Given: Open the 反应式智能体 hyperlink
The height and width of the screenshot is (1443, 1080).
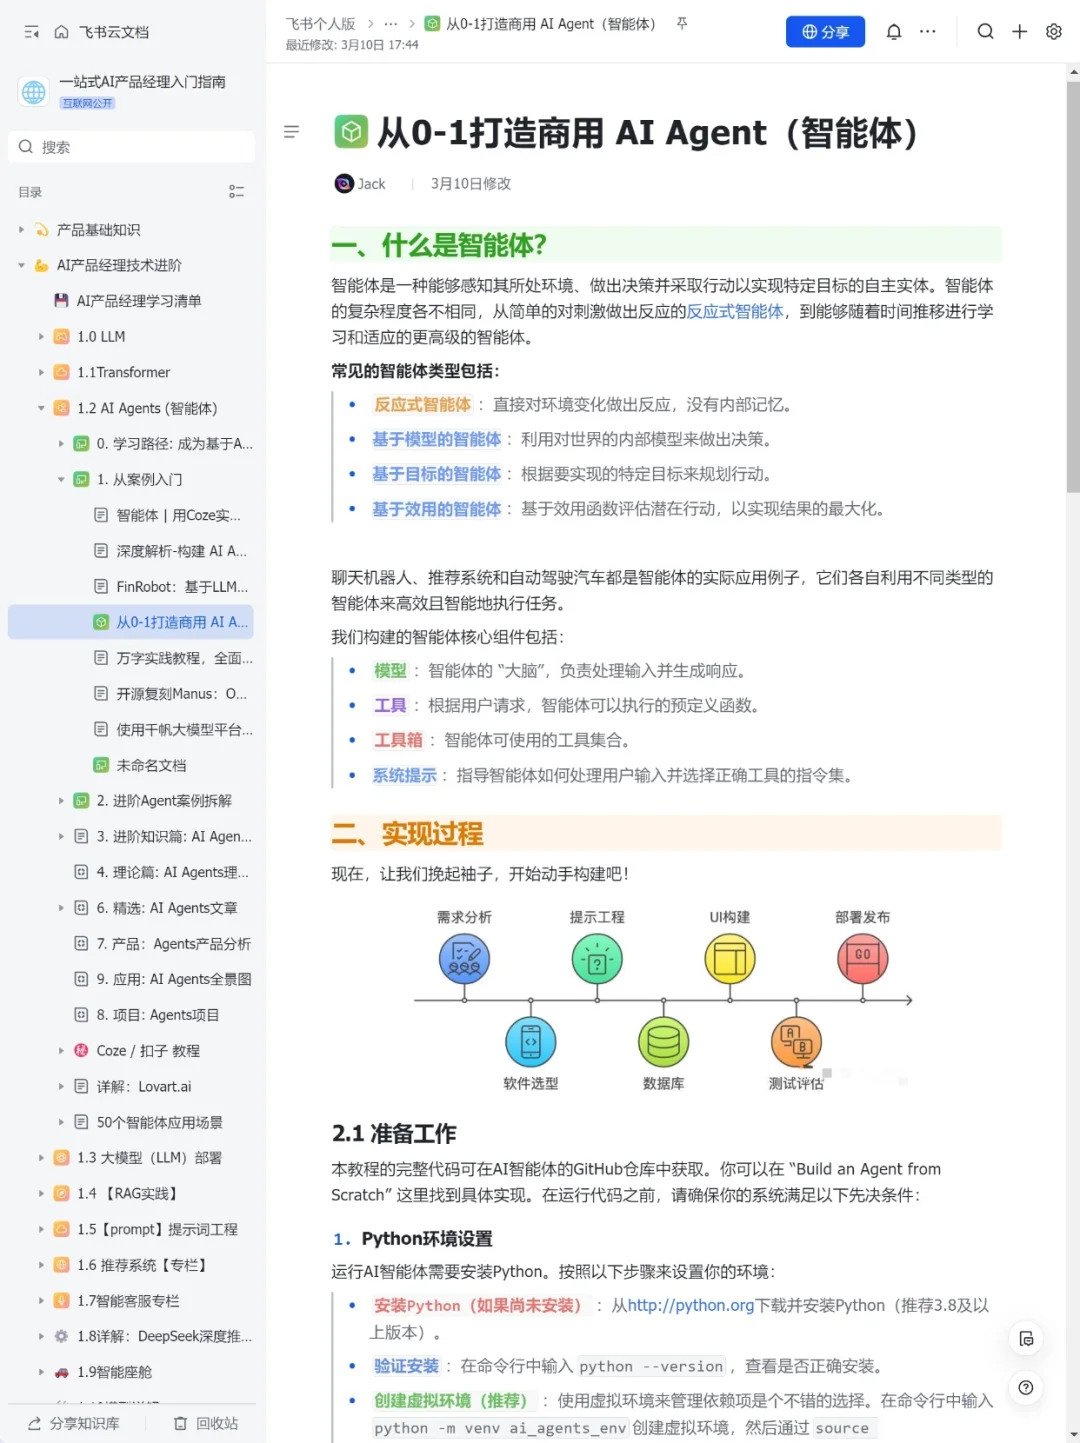Looking at the screenshot, I should (x=734, y=311).
